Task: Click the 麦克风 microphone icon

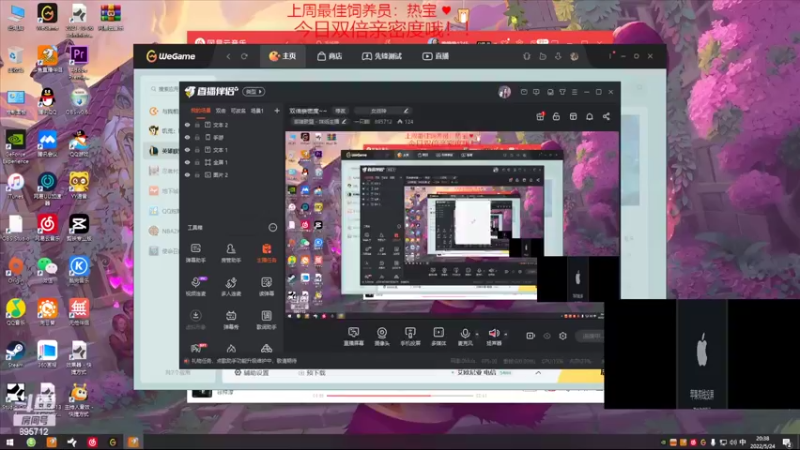Action: point(465,336)
